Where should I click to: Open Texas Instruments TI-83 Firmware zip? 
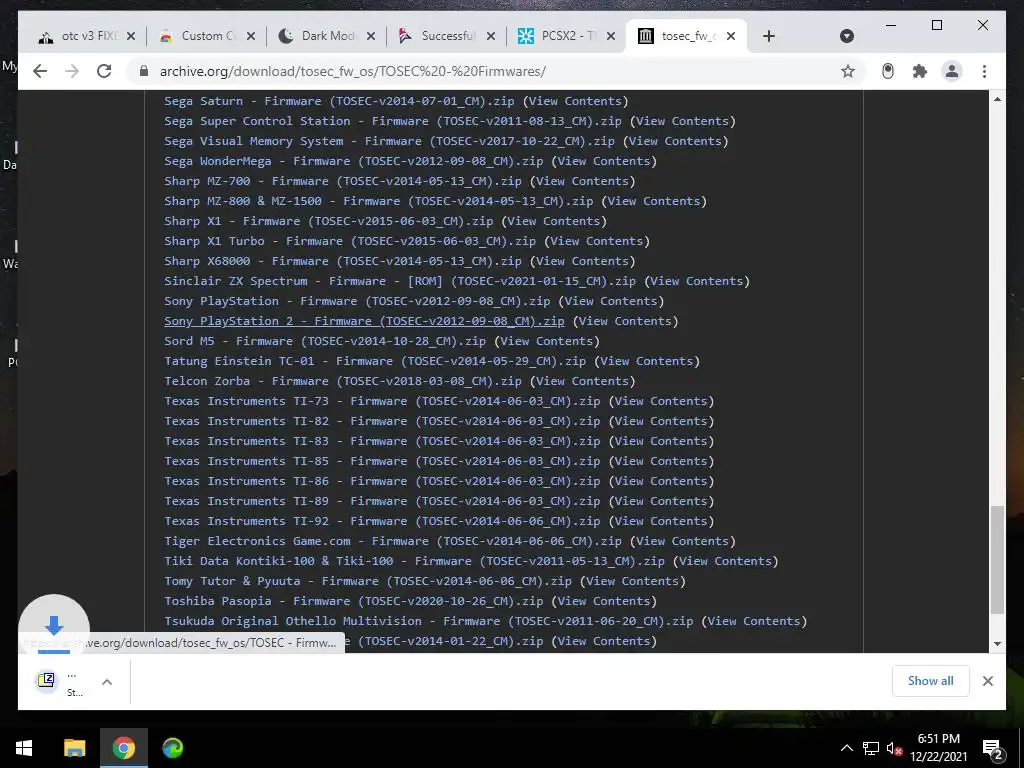(382, 441)
